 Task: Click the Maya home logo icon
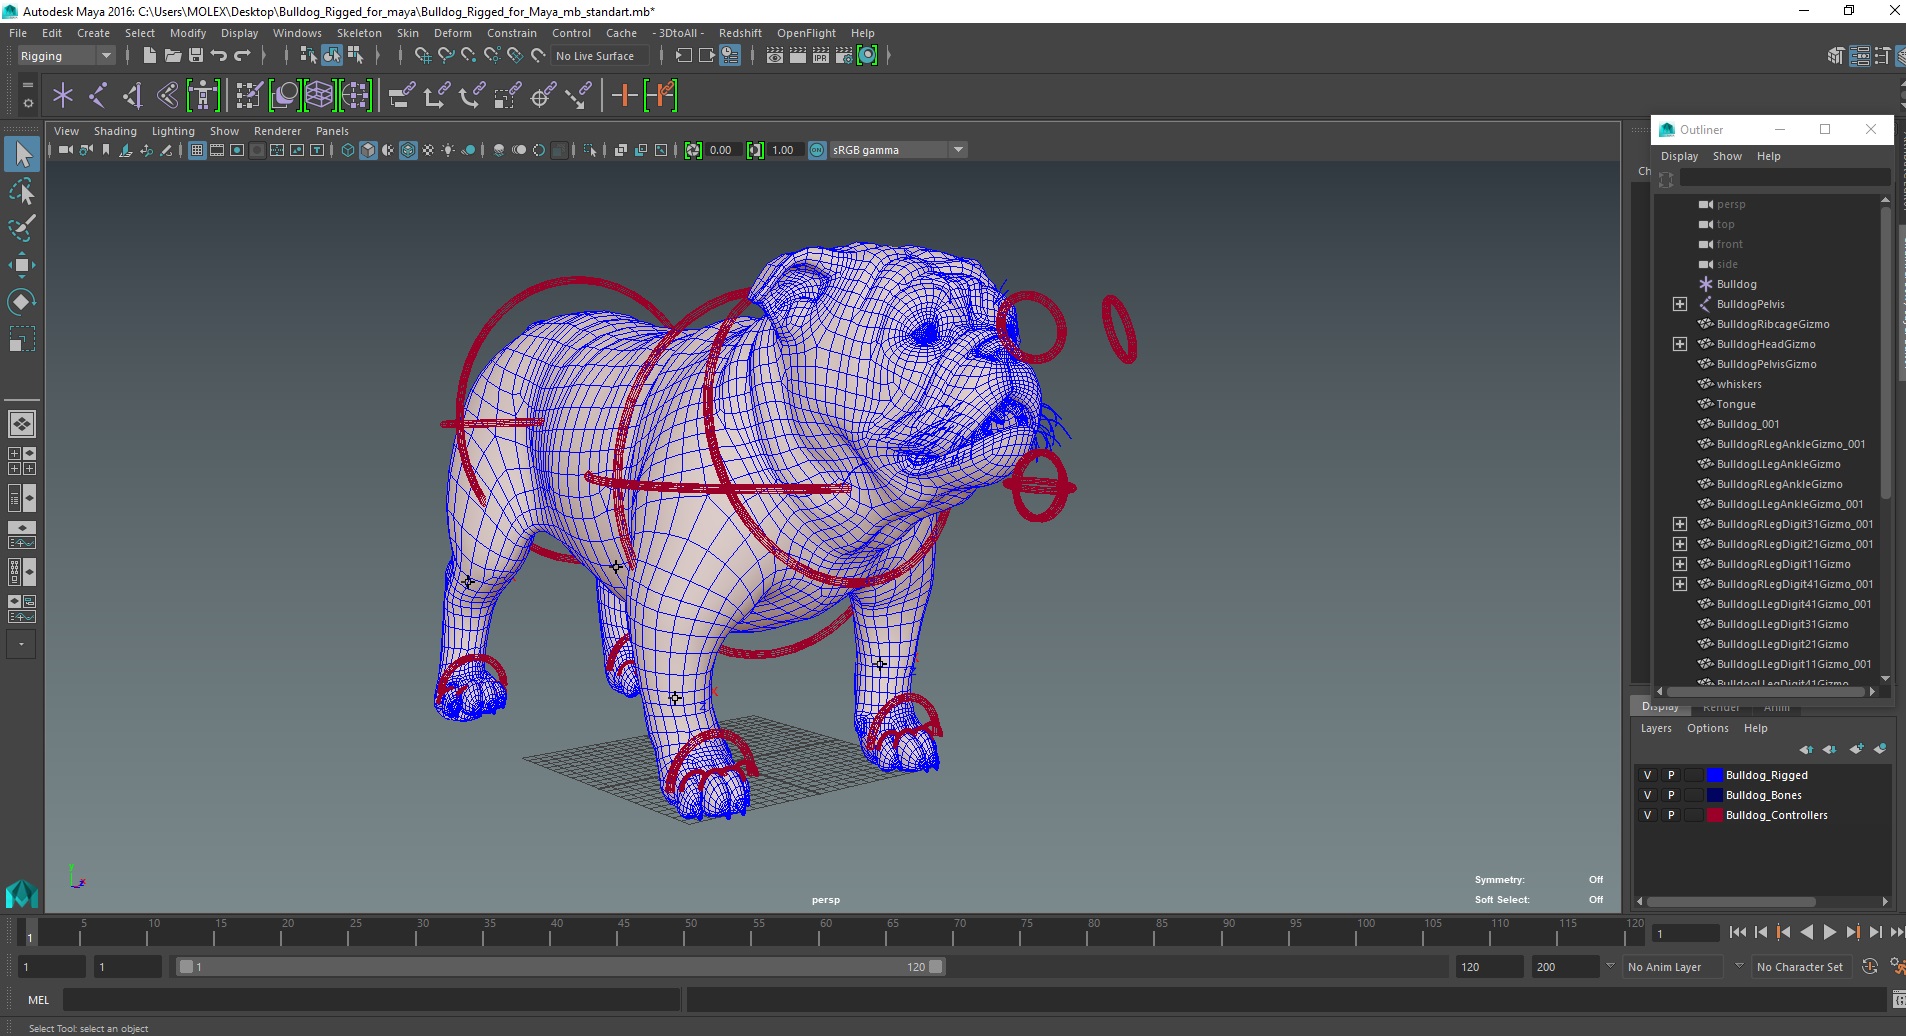point(21,894)
